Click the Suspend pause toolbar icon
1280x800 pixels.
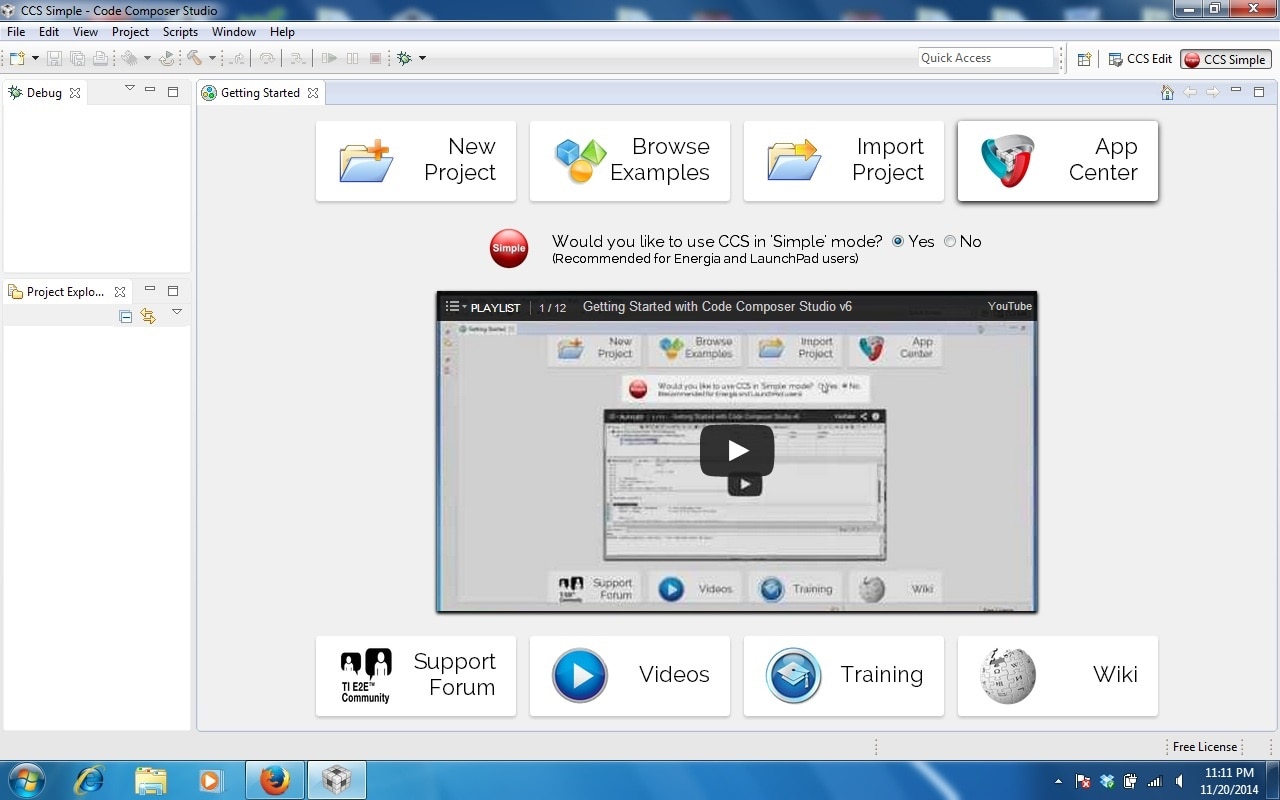(352, 58)
